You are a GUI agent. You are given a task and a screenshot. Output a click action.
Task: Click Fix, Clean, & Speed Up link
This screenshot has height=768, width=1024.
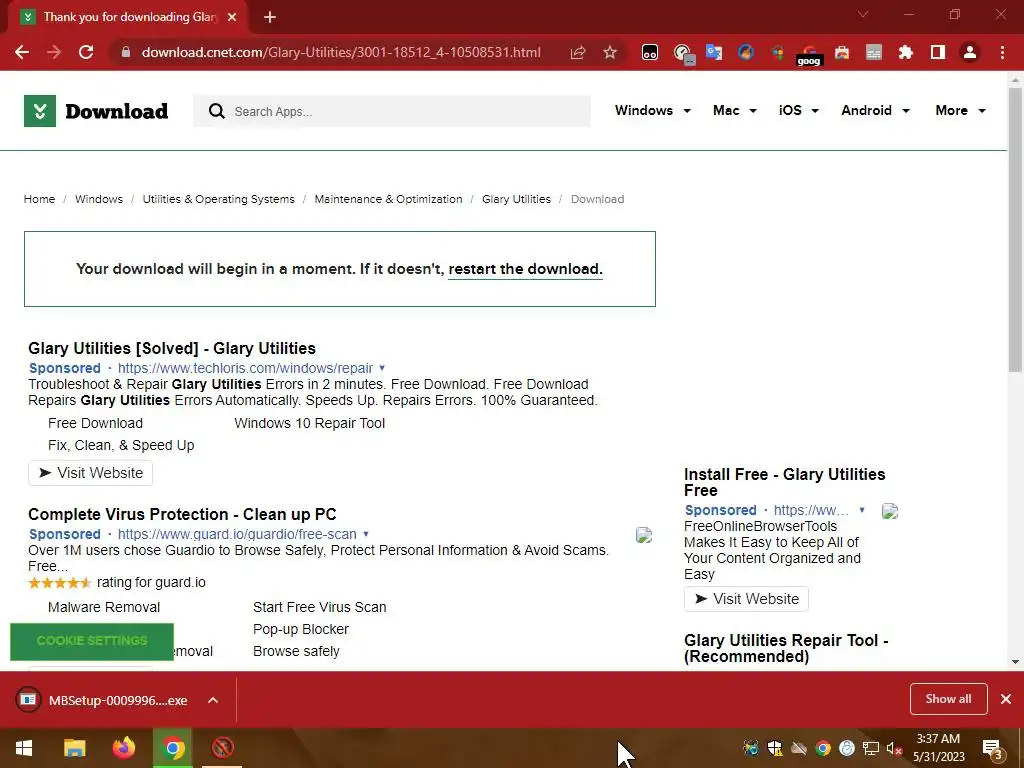coord(121,445)
